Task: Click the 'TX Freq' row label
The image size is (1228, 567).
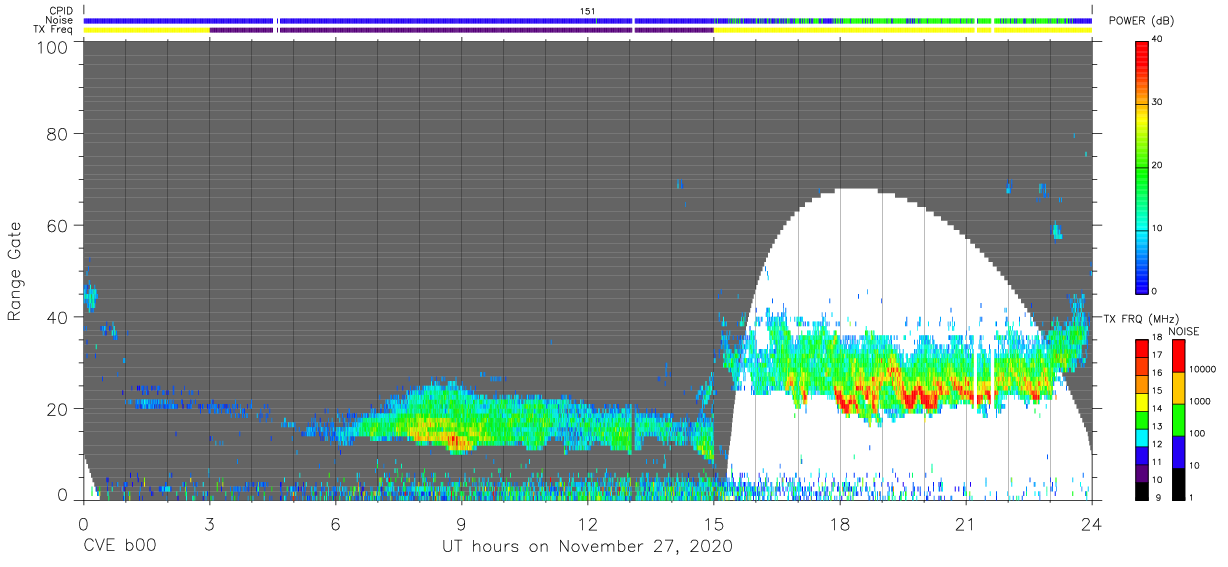Action: [x=55, y=30]
